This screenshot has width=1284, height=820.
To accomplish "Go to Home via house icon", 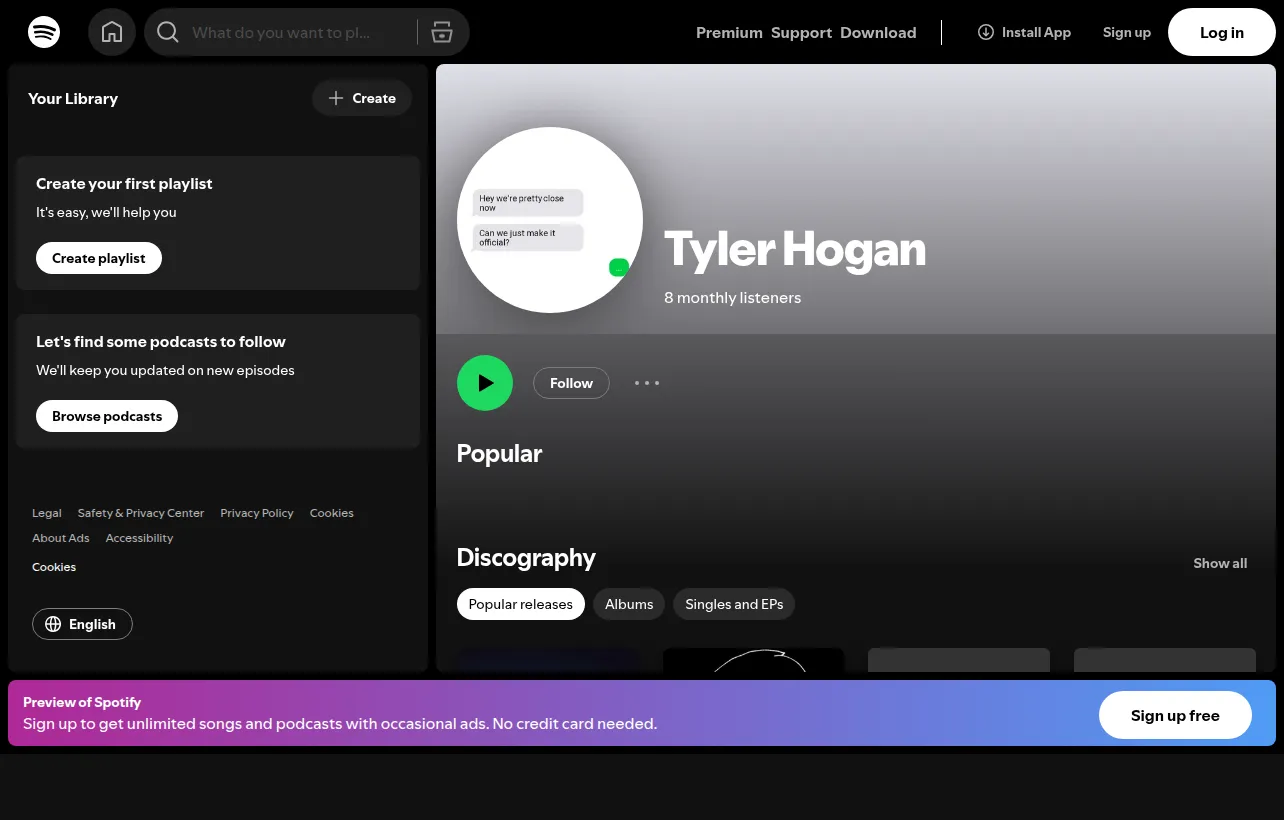I will tap(112, 32).
